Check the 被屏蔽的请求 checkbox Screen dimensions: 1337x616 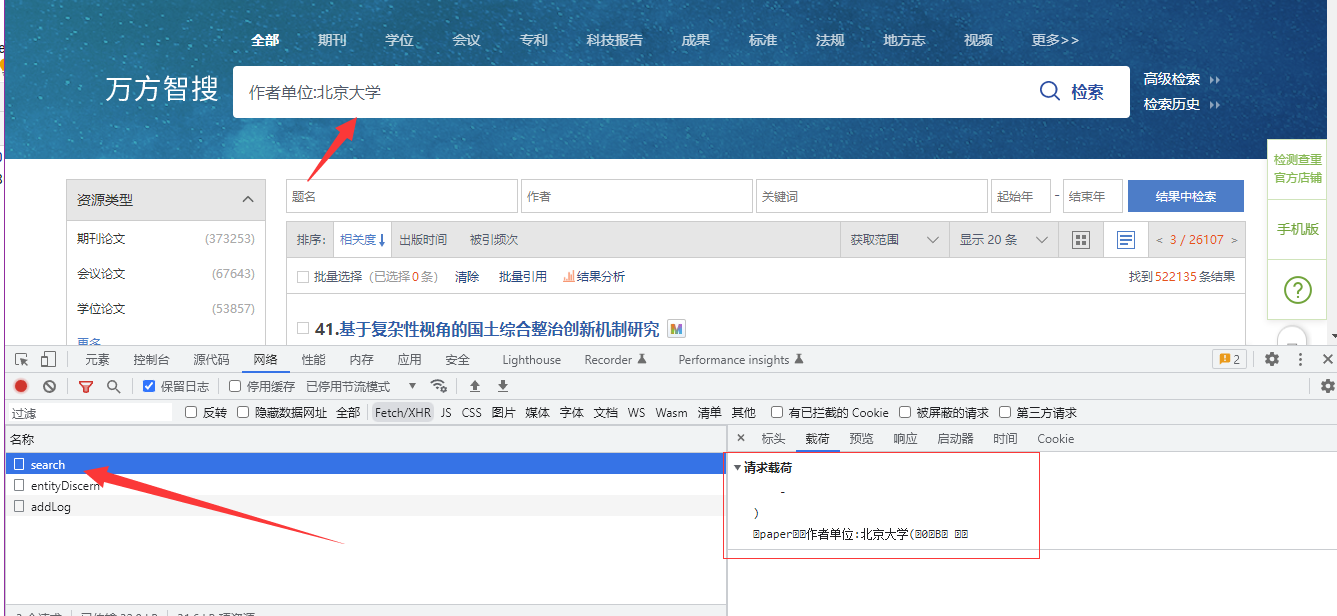[x=905, y=412]
